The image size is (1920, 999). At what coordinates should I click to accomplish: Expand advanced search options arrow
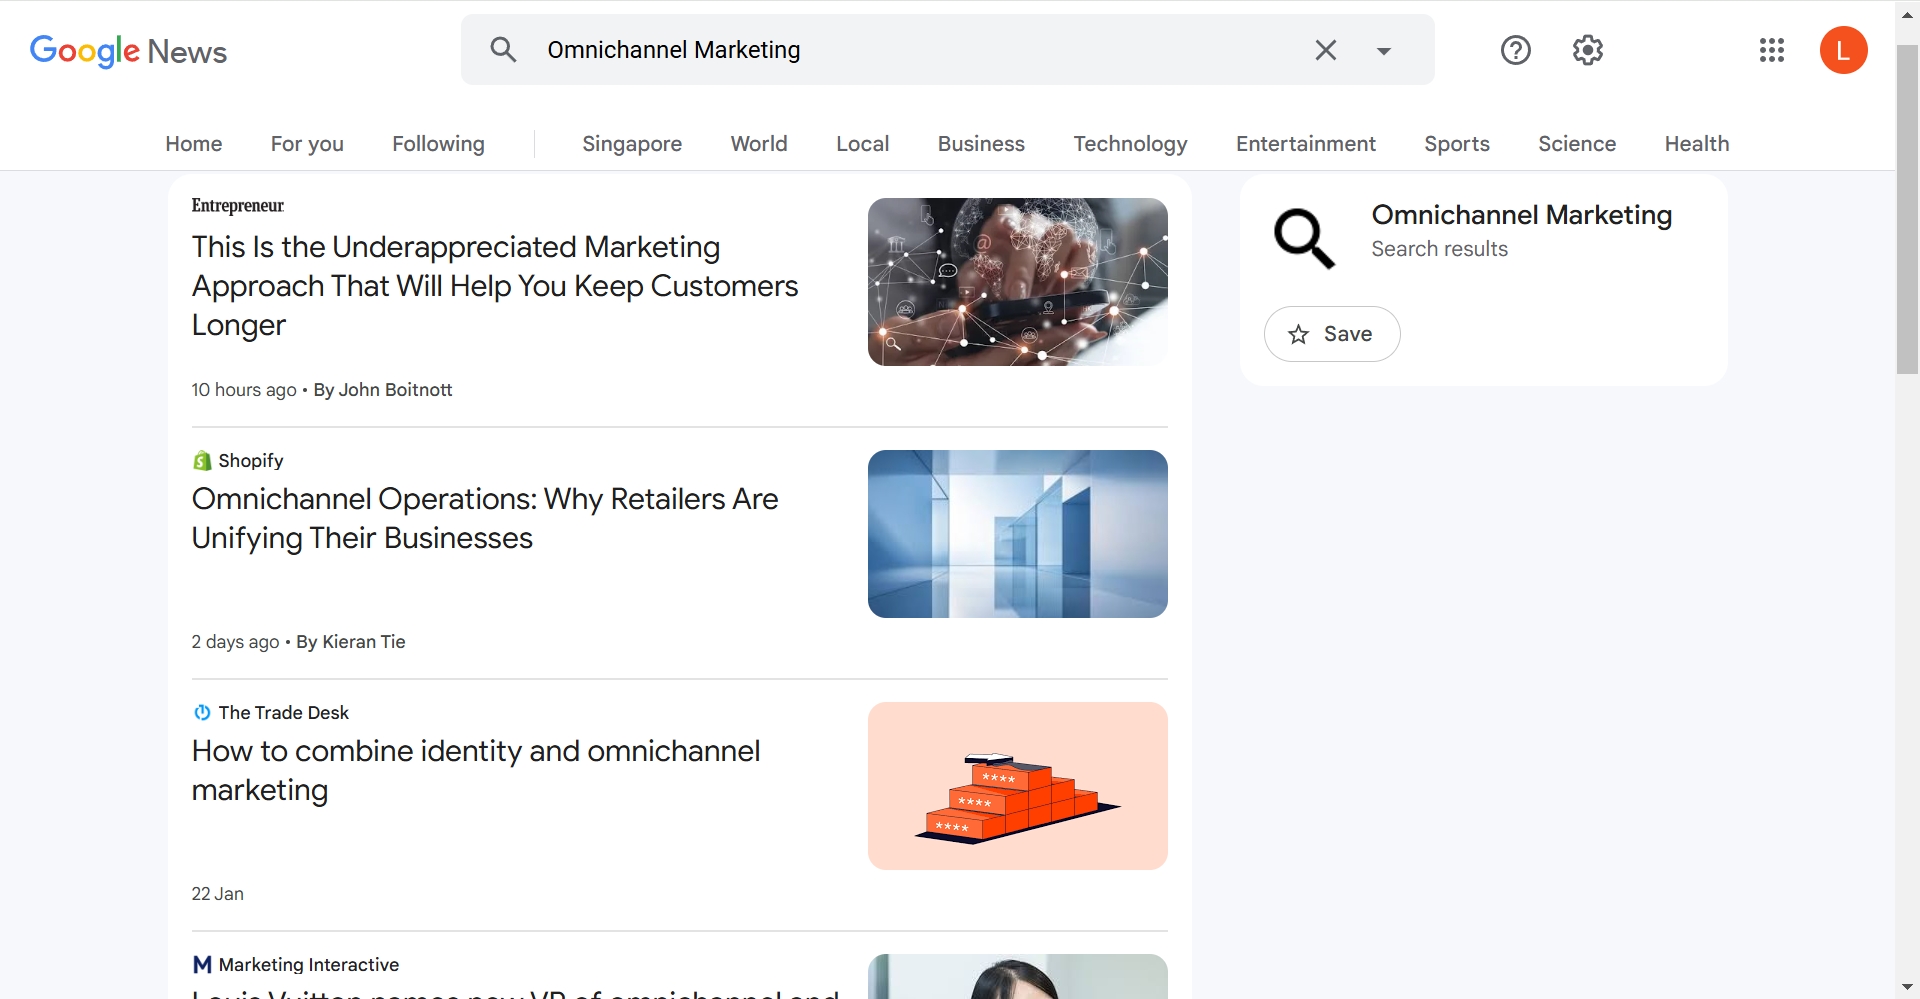coord(1383,51)
